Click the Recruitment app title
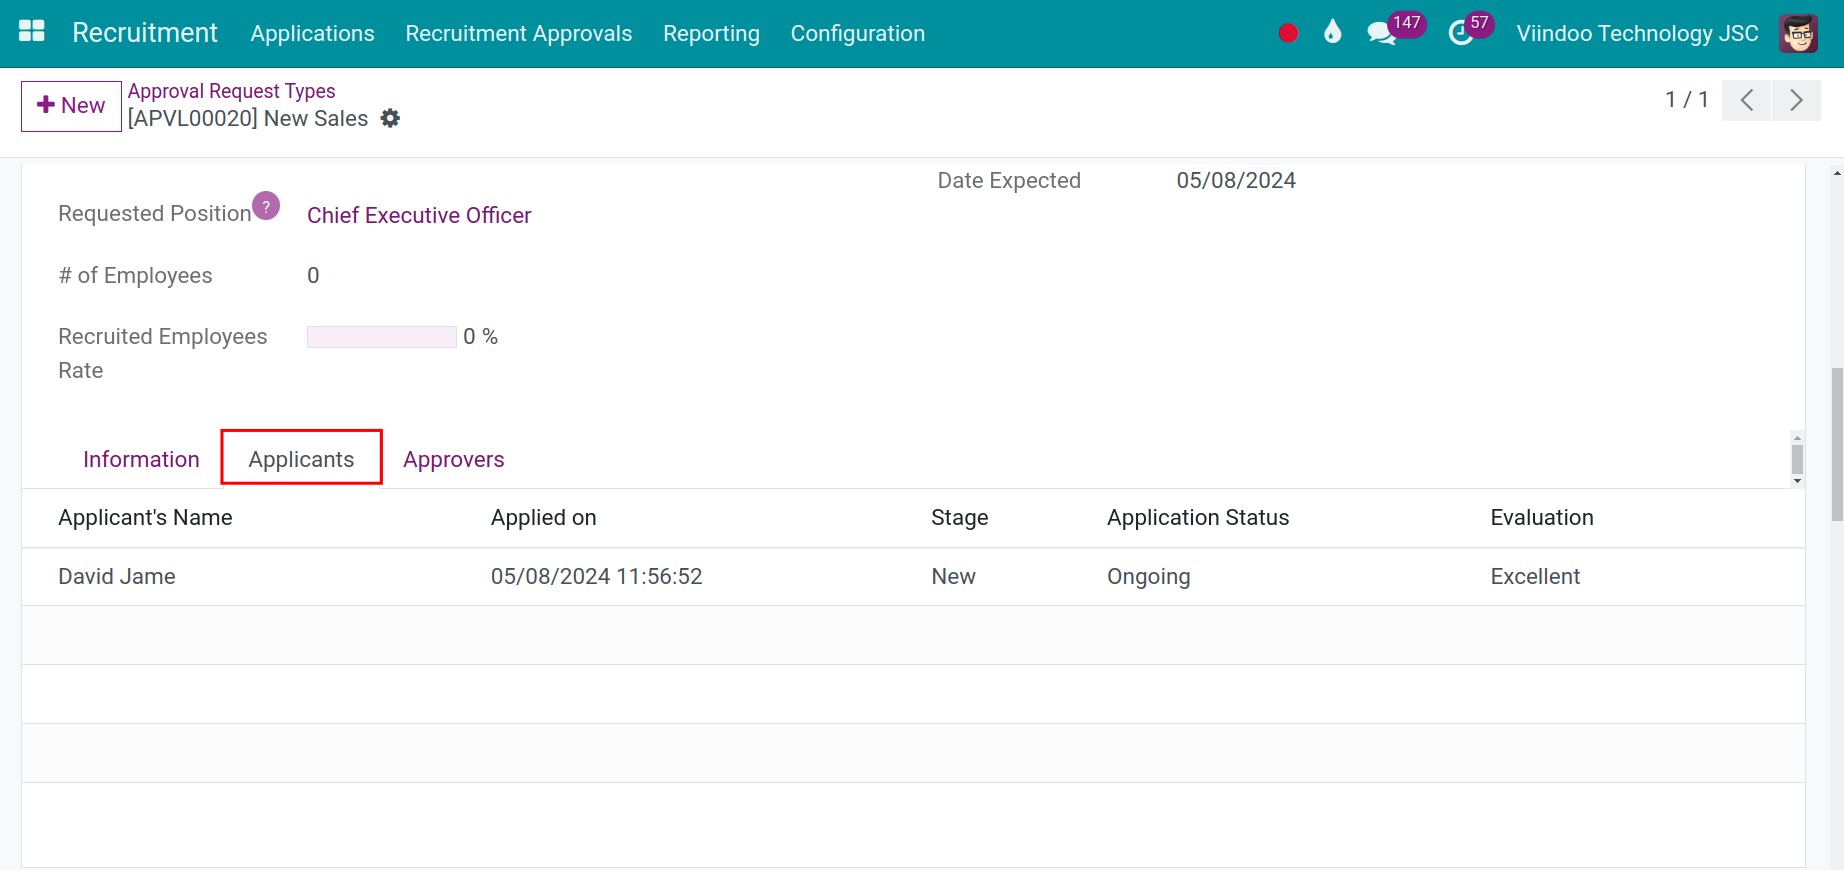The width and height of the screenshot is (1844, 870). (144, 33)
